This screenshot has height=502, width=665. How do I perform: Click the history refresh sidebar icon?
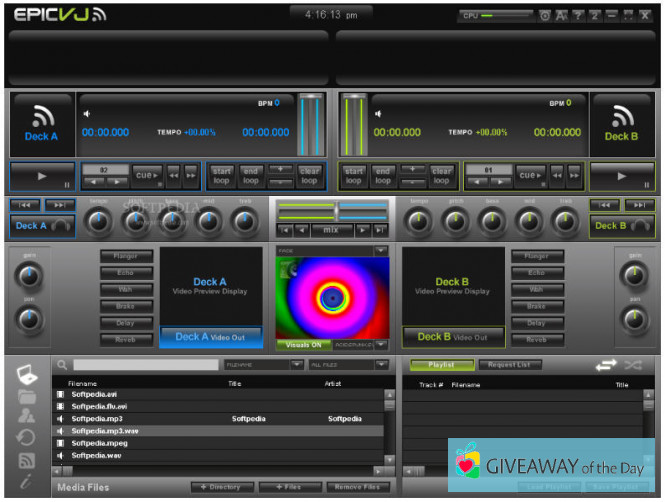click(x=27, y=438)
